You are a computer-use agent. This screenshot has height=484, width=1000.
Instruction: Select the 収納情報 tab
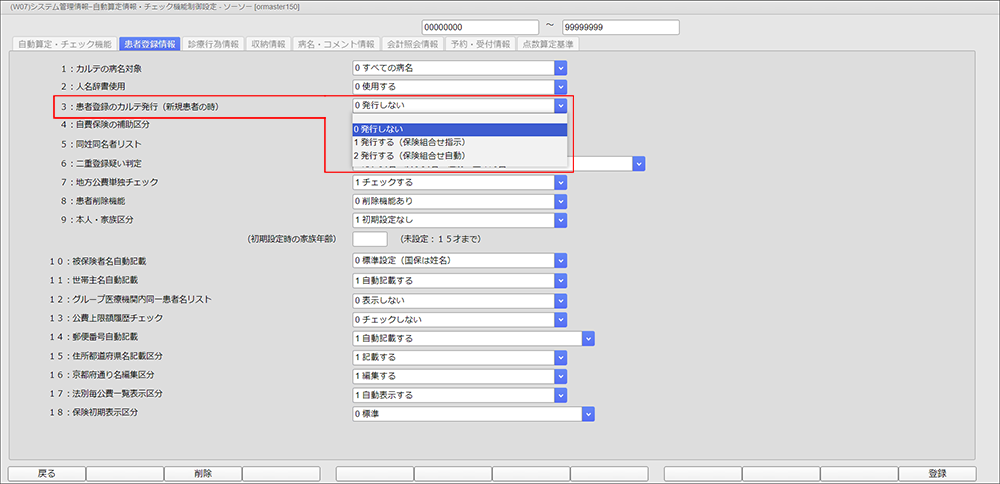point(268,44)
